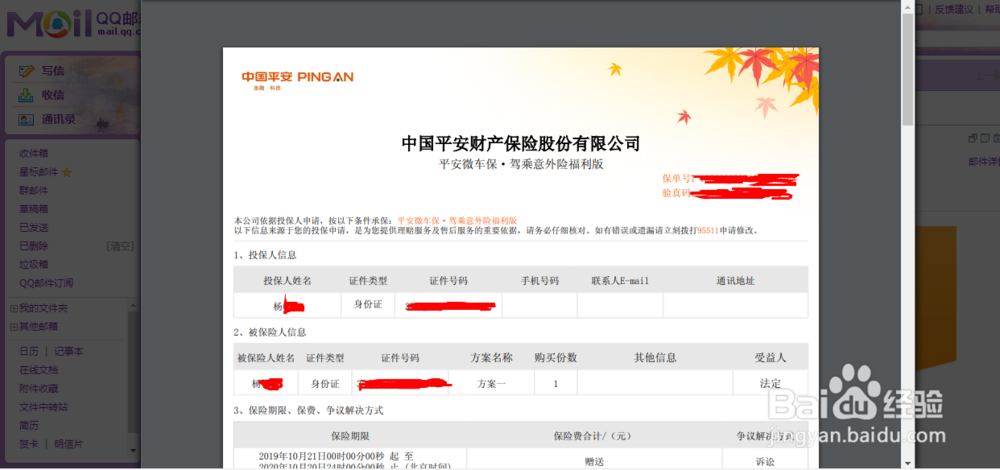
Task: Open QQ邮件订阅 subscriptions
Action: (x=46, y=283)
